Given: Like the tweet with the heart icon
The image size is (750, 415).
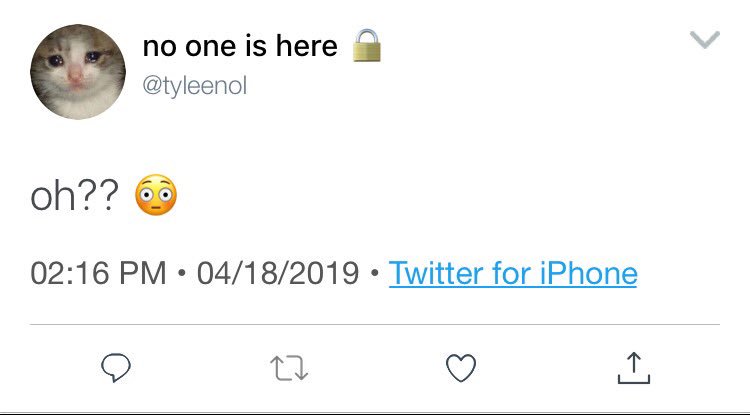Looking at the screenshot, I should tap(461, 368).
